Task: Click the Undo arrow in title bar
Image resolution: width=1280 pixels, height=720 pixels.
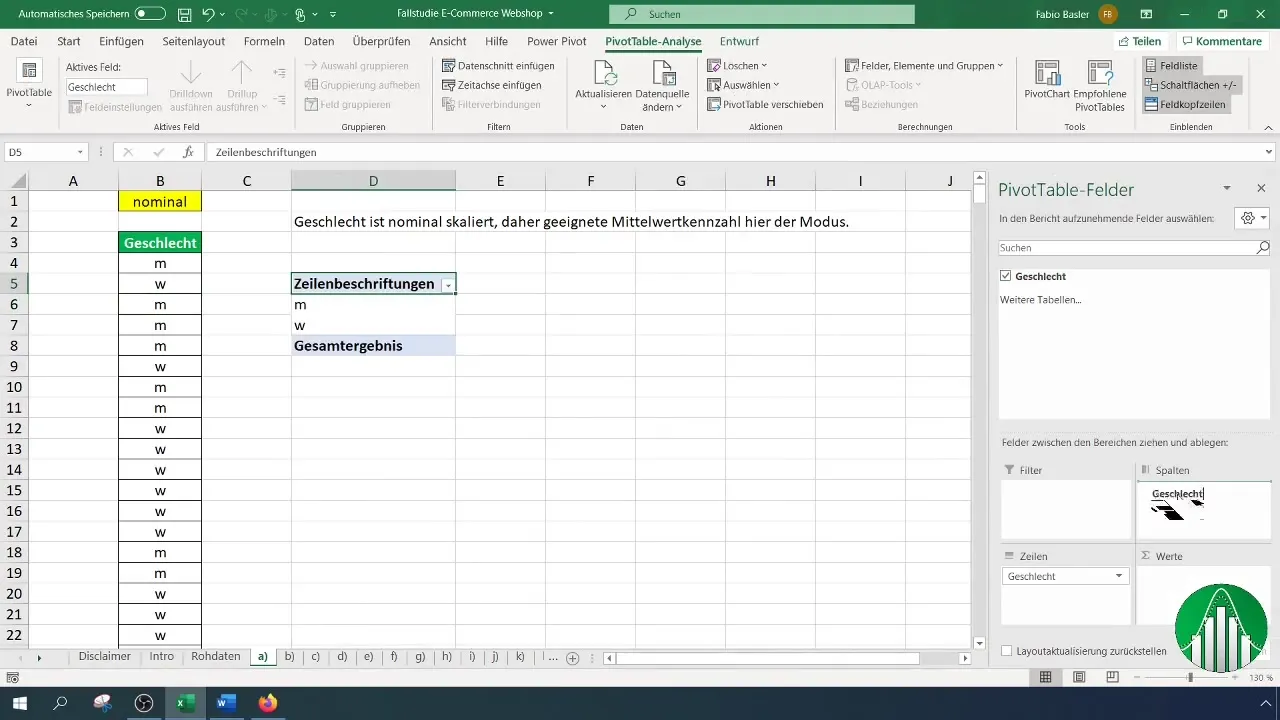Action: tap(209, 15)
